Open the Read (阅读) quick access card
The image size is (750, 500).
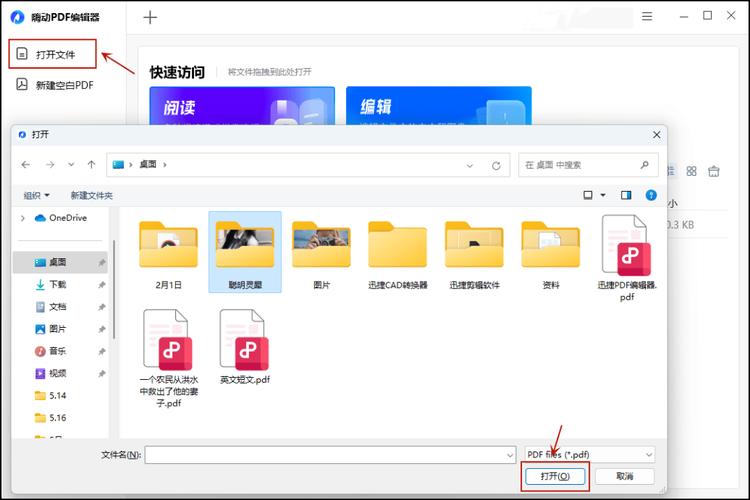coord(242,106)
